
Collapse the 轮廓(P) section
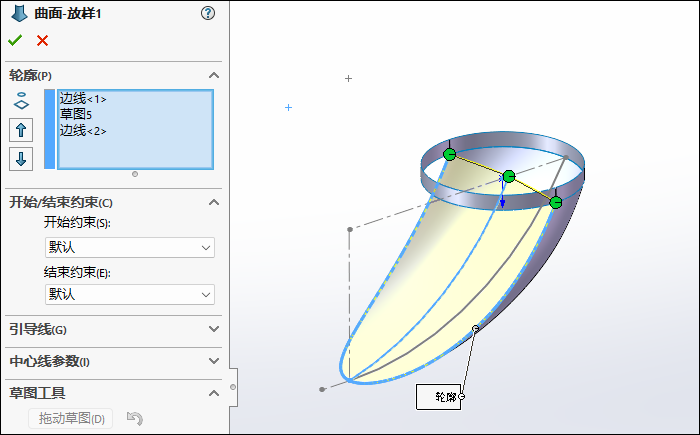point(214,75)
